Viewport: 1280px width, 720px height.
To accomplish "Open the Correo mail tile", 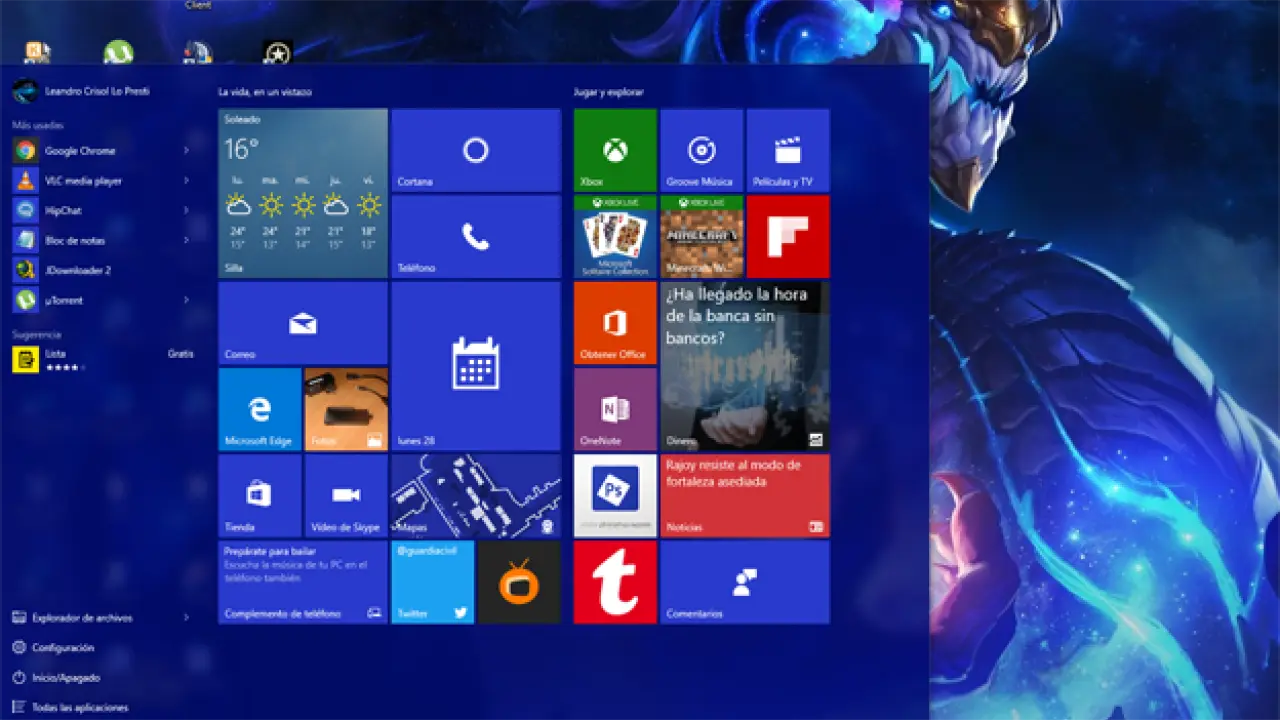I will coord(303,323).
